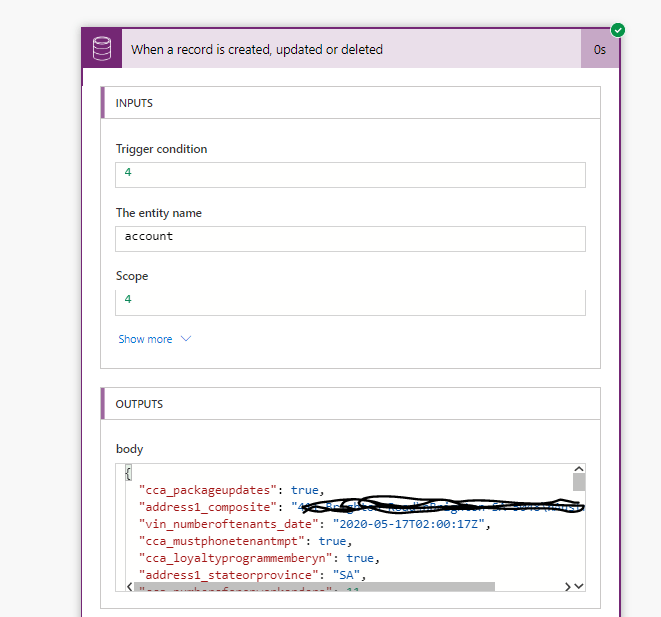Click the Trigger condition value field

point(350,173)
